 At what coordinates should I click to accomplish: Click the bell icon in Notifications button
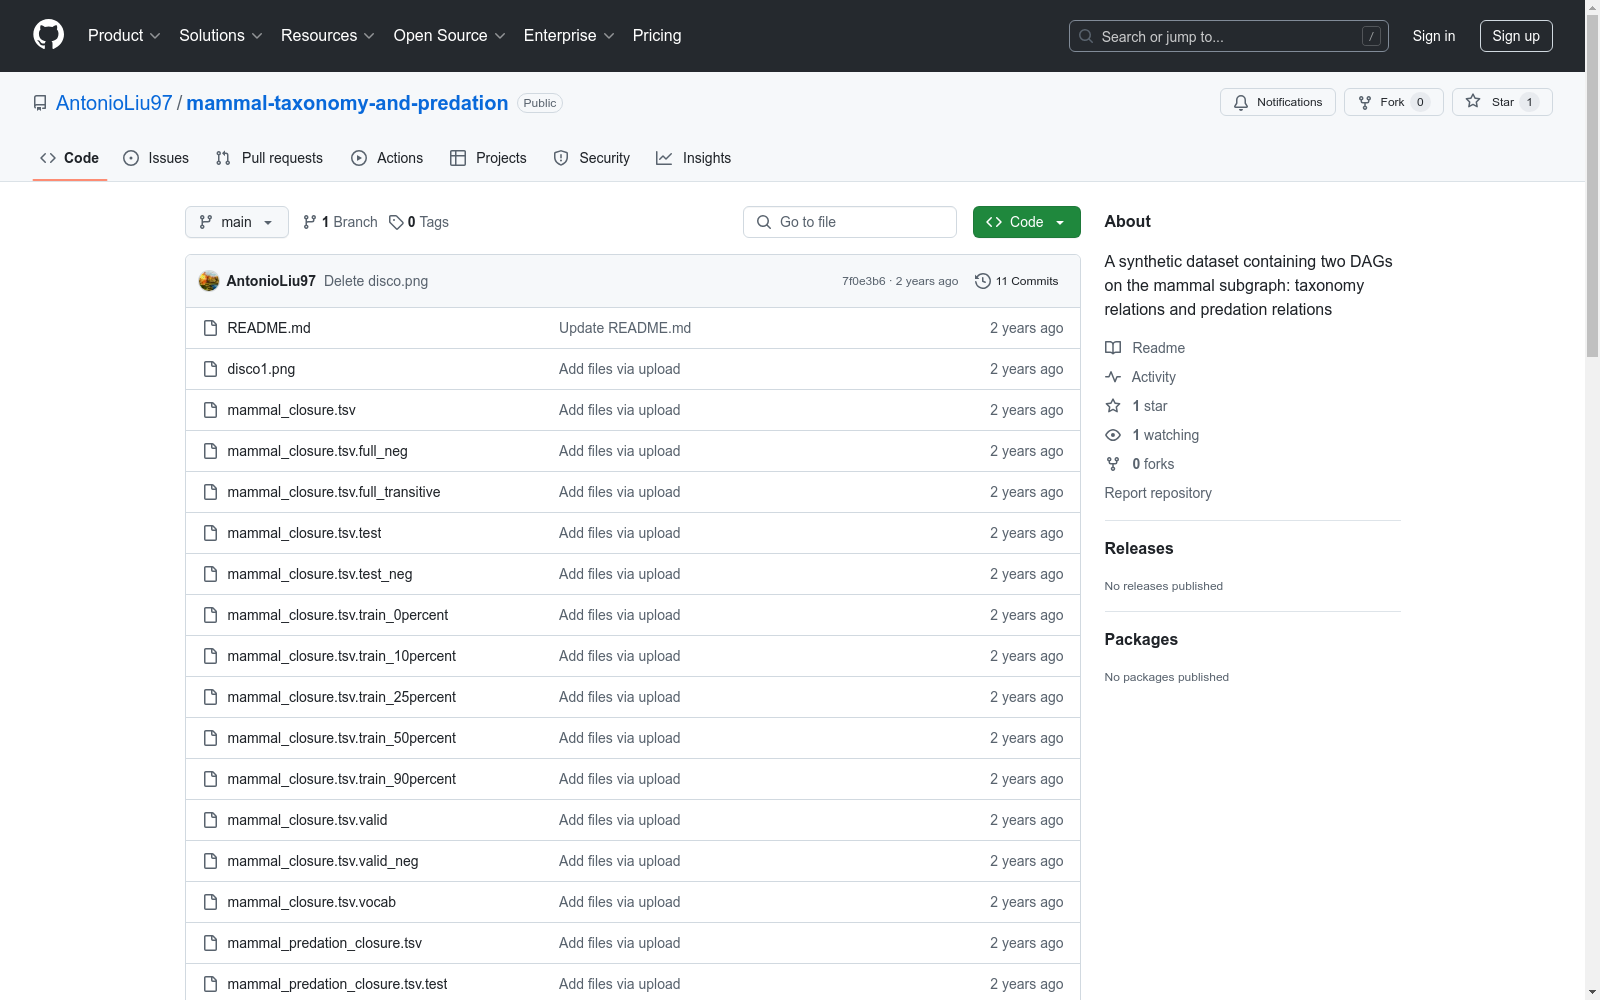click(x=1241, y=102)
